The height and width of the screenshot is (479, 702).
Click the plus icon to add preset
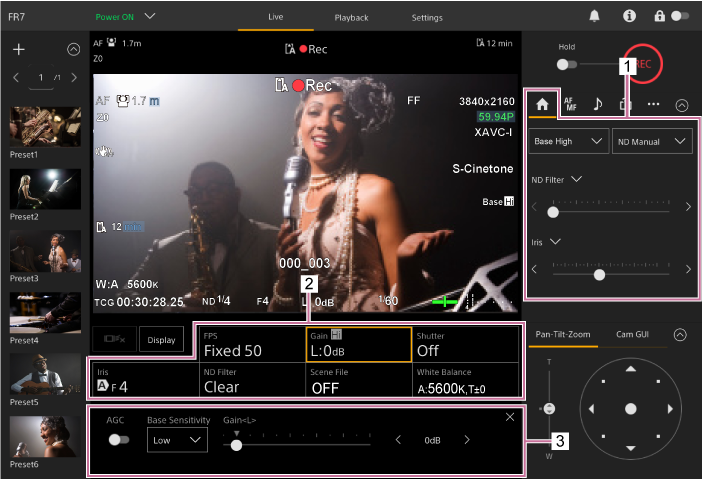[x=18, y=49]
